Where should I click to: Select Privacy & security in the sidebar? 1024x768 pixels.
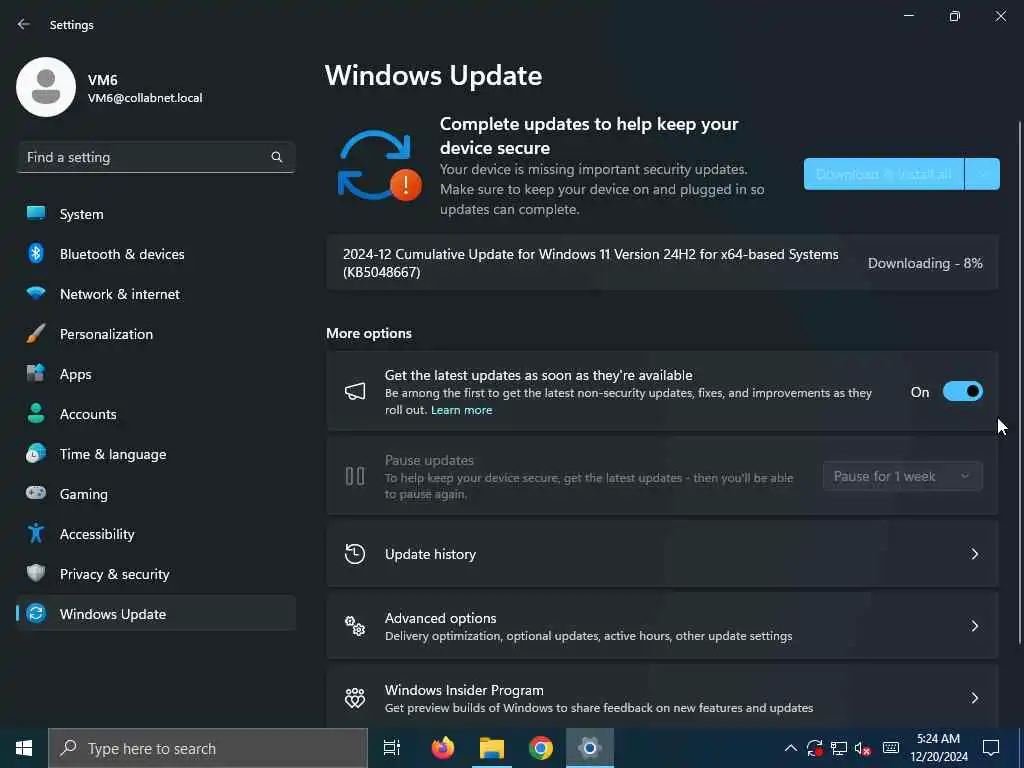[x=155, y=574]
